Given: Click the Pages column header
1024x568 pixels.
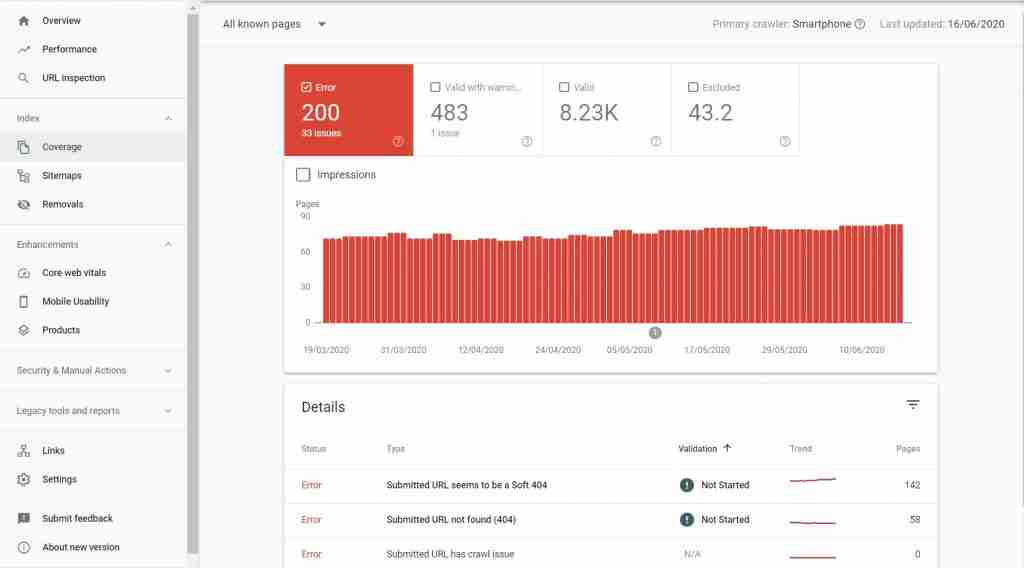Looking at the screenshot, I should (908, 449).
